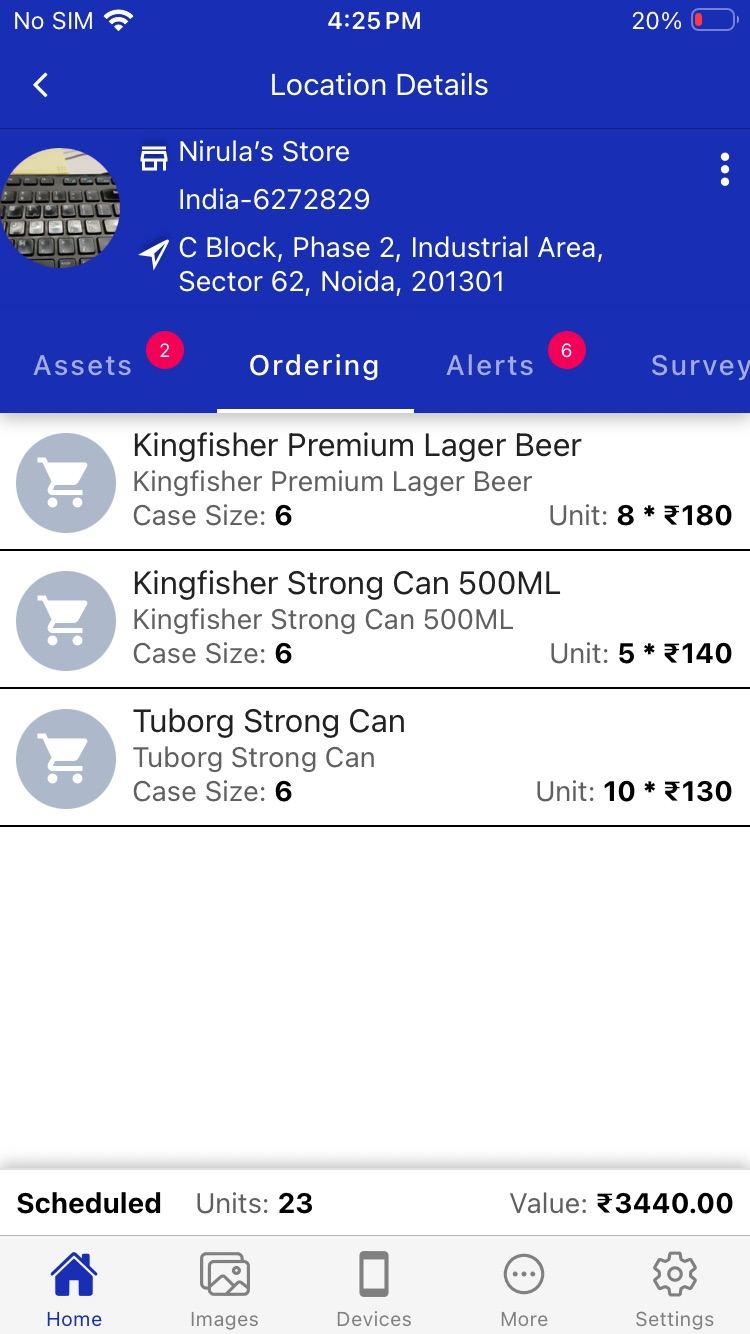Tap the back arrow in header
This screenshot has width=750, height=1334.
tap(41, 85)
